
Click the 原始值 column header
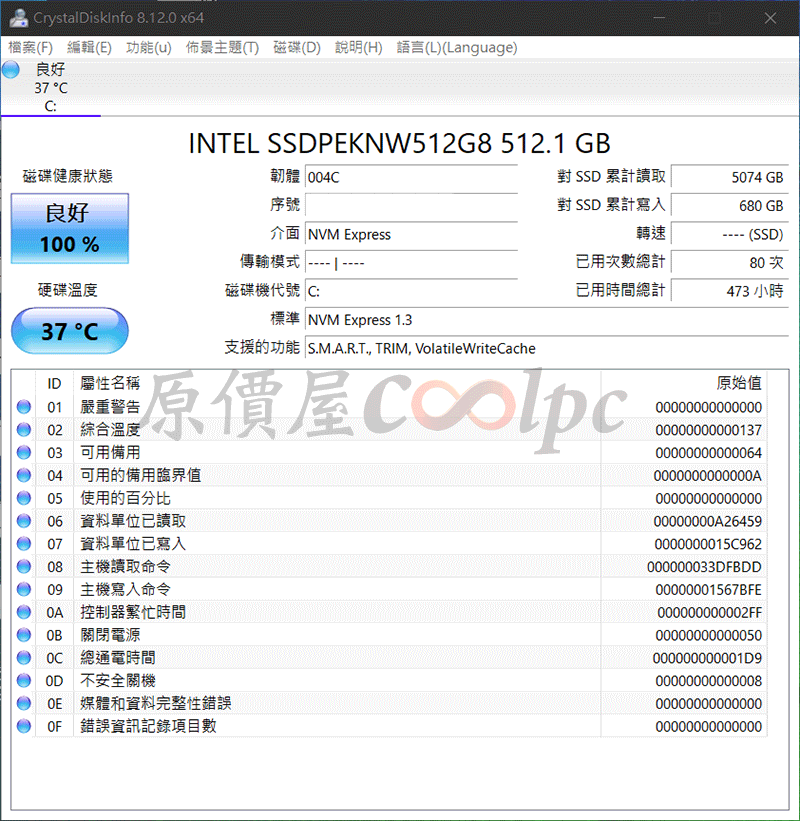(739, 383)
